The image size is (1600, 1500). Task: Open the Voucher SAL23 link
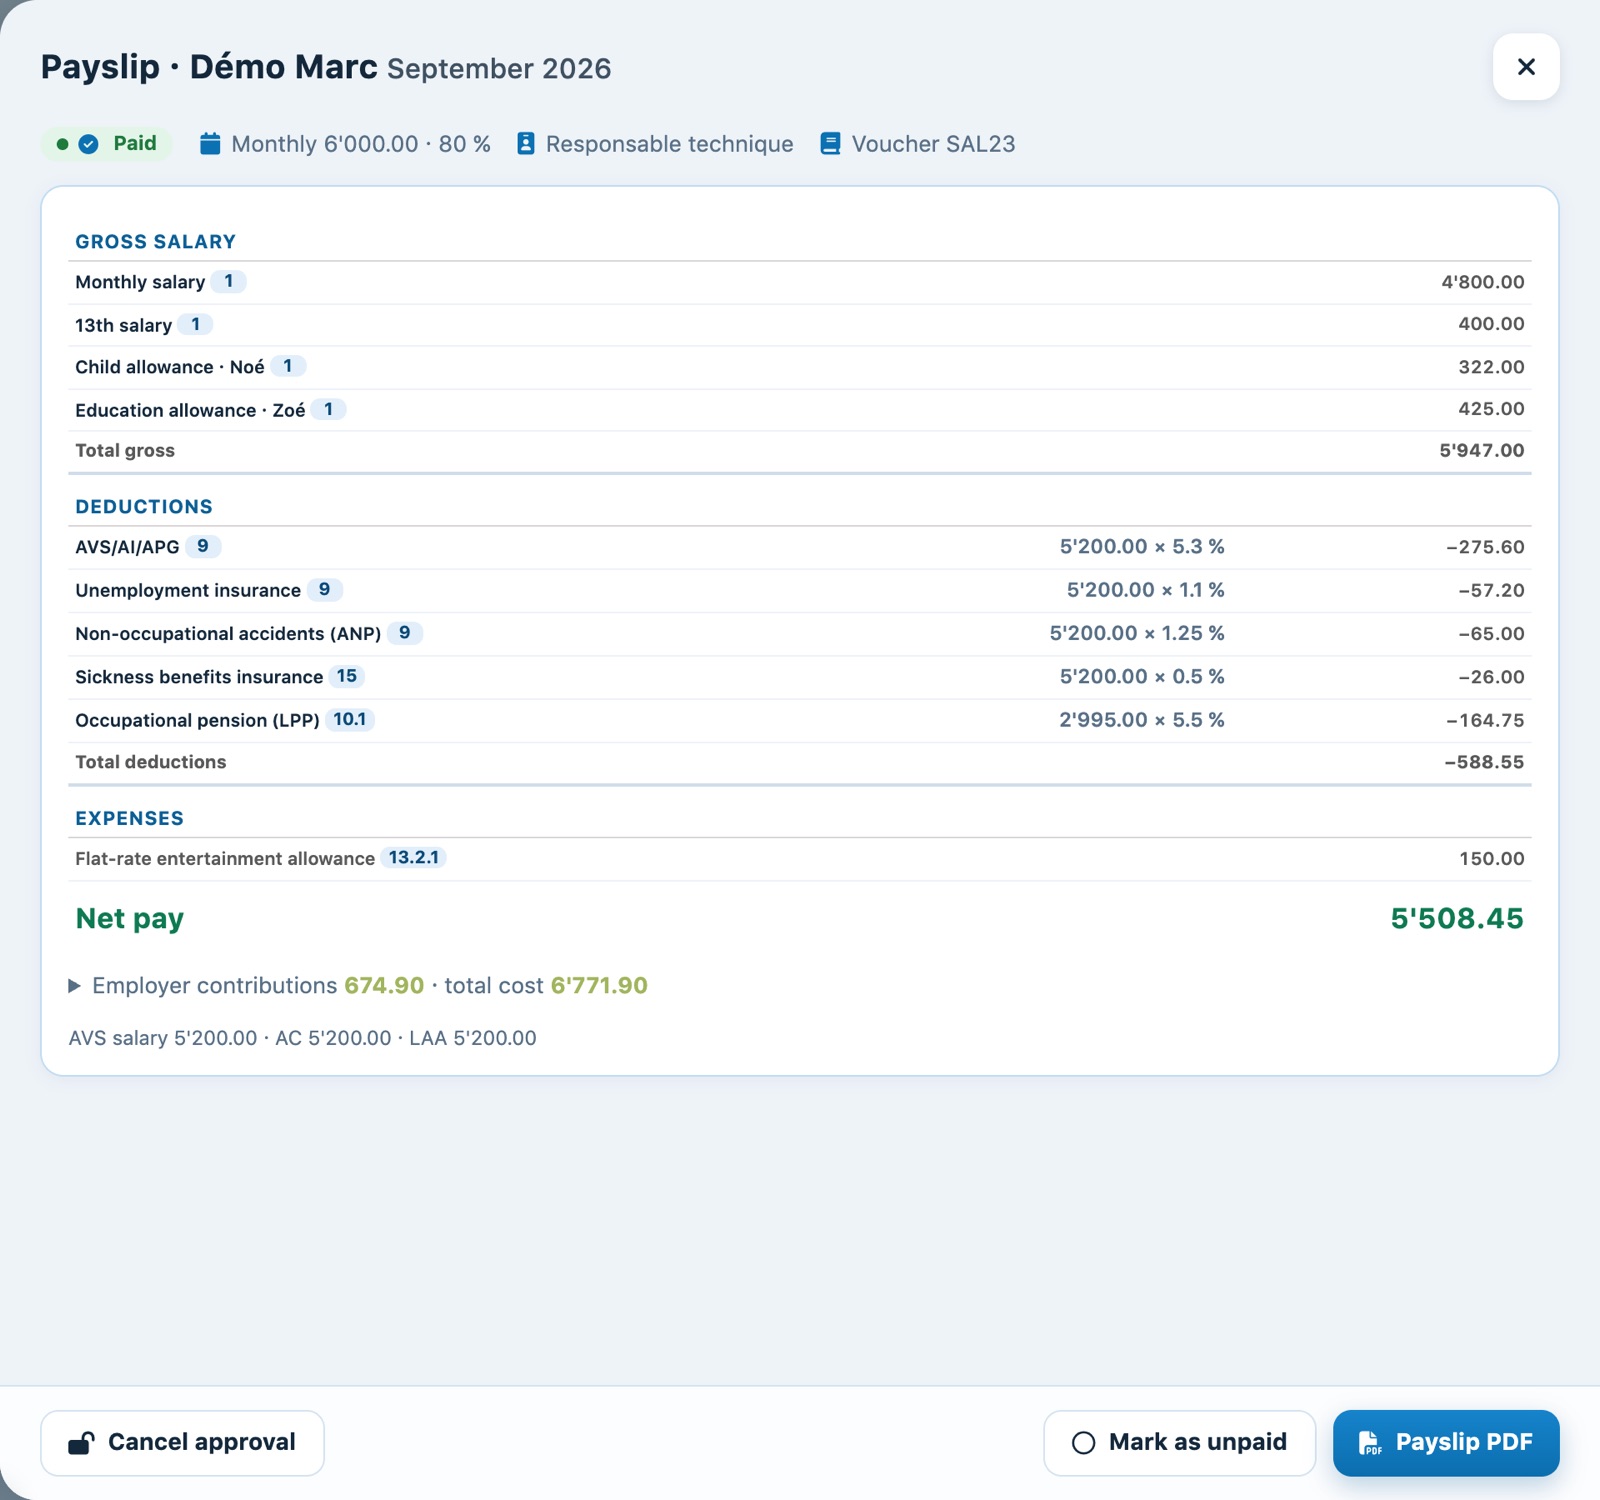pyautogui.click(x=932, y=144)
